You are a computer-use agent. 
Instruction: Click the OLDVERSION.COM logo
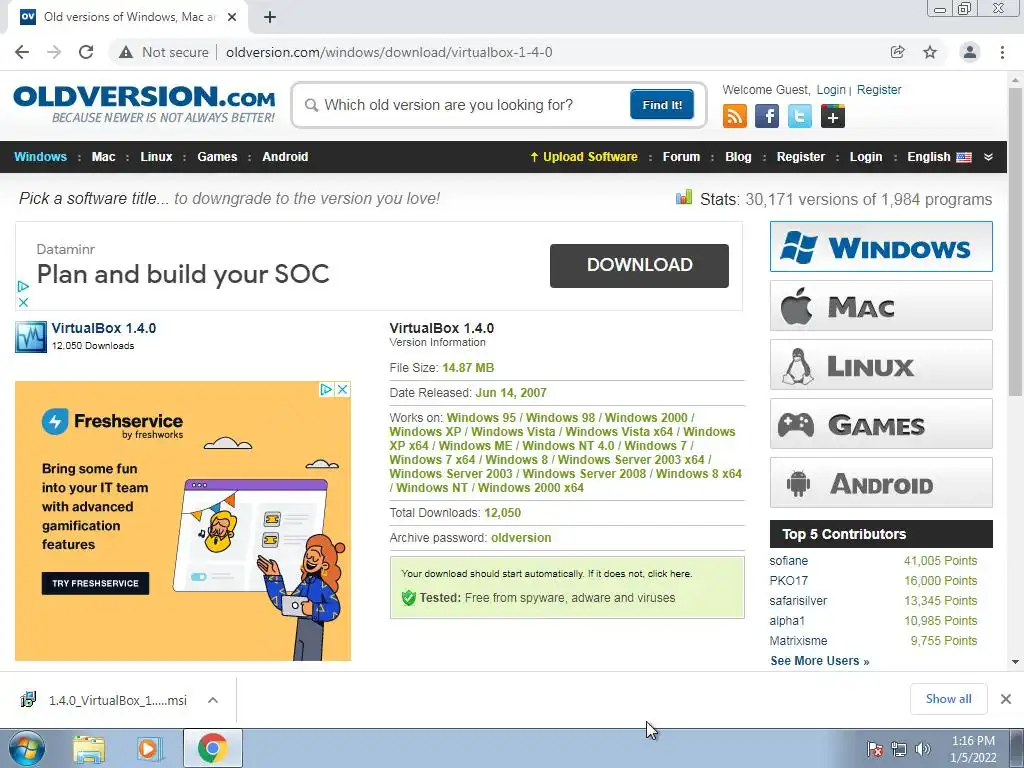click(144, 104)
